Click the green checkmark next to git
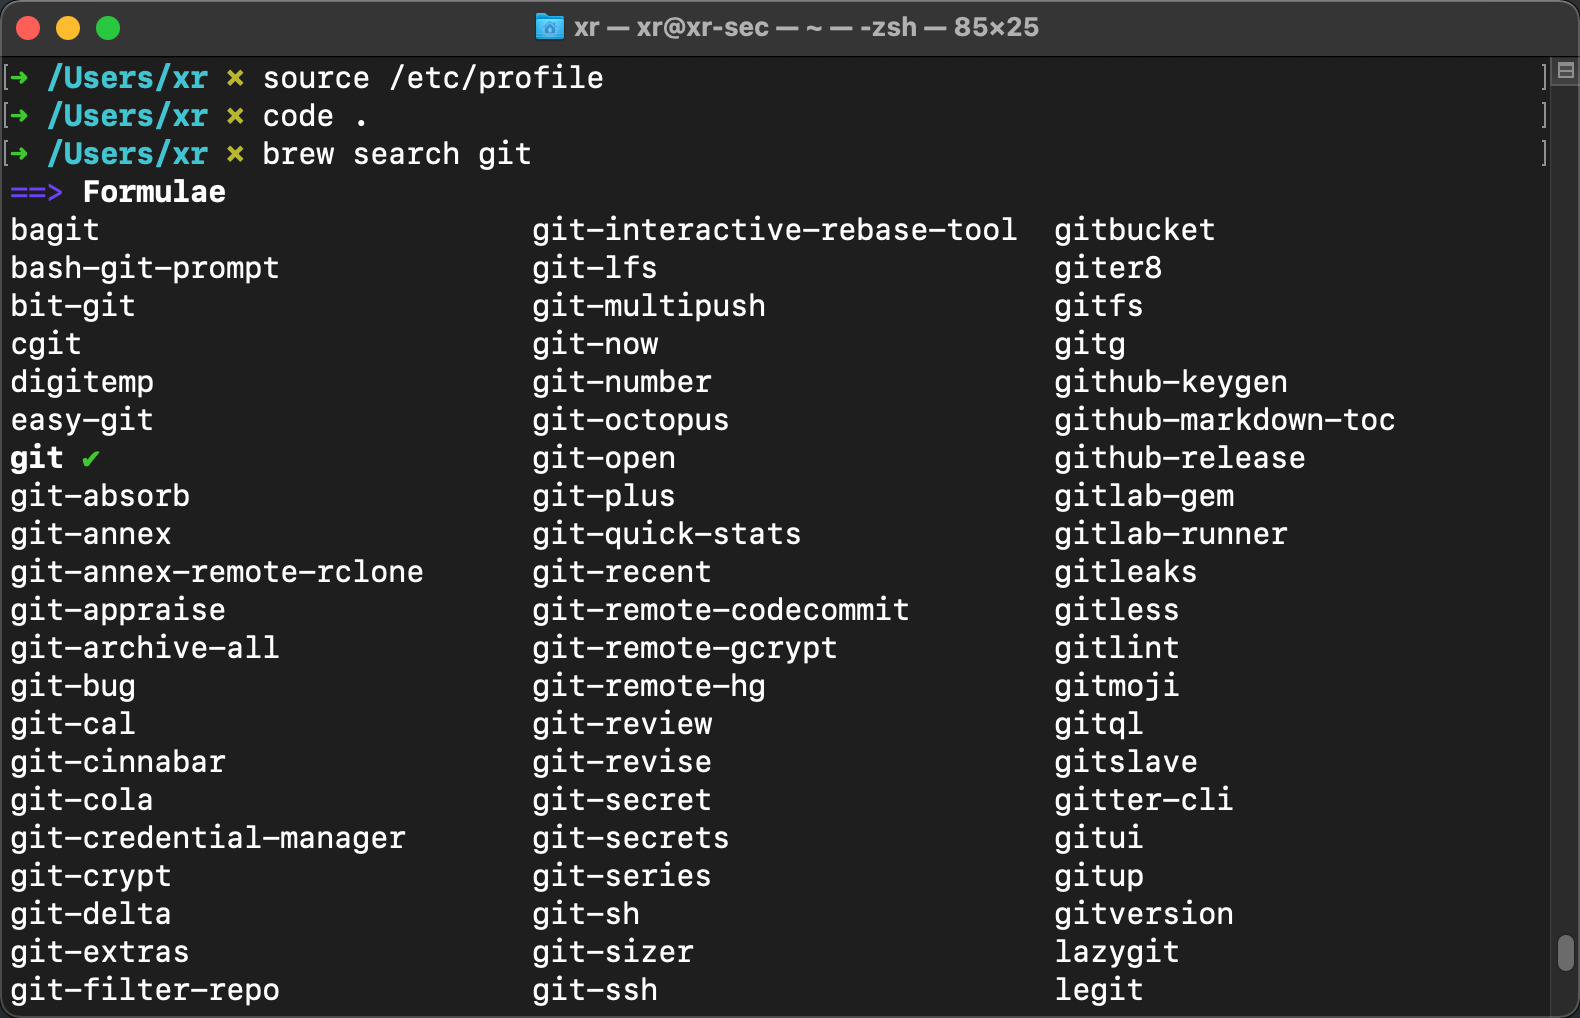Screen dimensions: 1580x1018 click(x=91, y=458)
